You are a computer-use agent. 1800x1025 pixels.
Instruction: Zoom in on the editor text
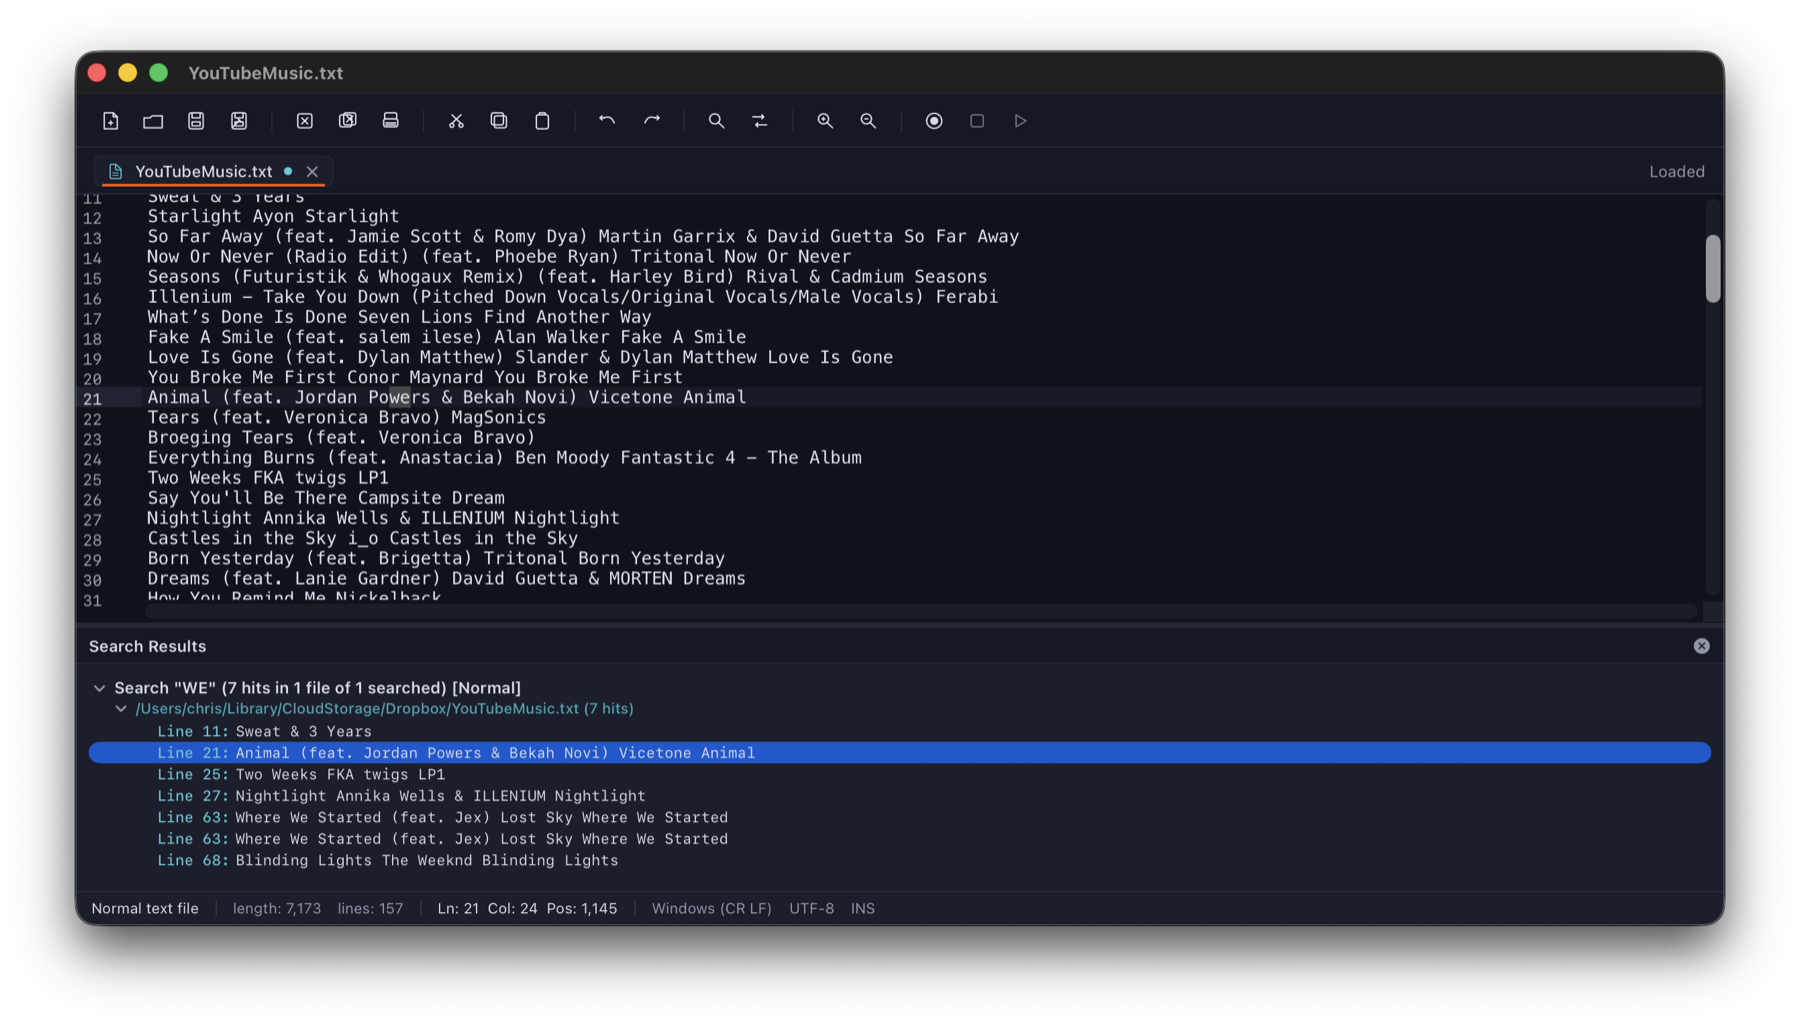pos(825,121)
